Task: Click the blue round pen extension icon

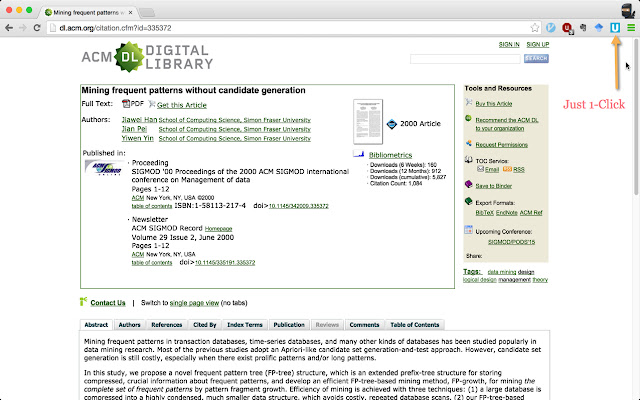Action: tap(551, 27)
